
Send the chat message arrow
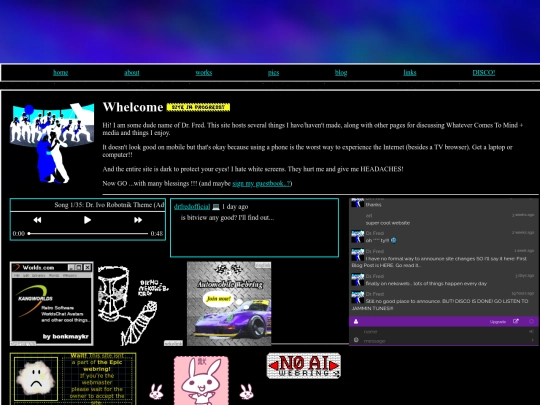(532, 340)
